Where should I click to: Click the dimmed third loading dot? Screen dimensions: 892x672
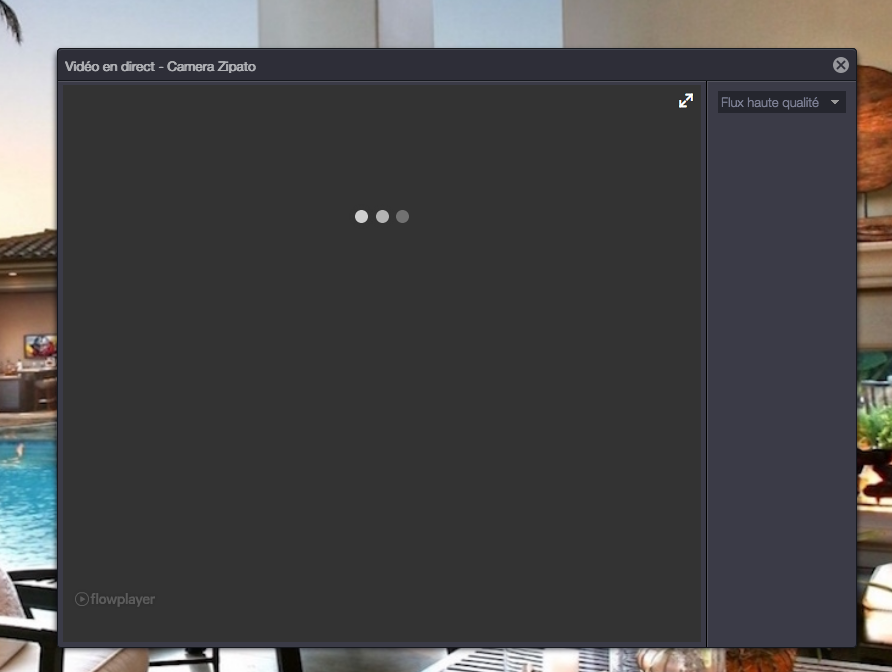pyautogui.click(x=402, y=216)
